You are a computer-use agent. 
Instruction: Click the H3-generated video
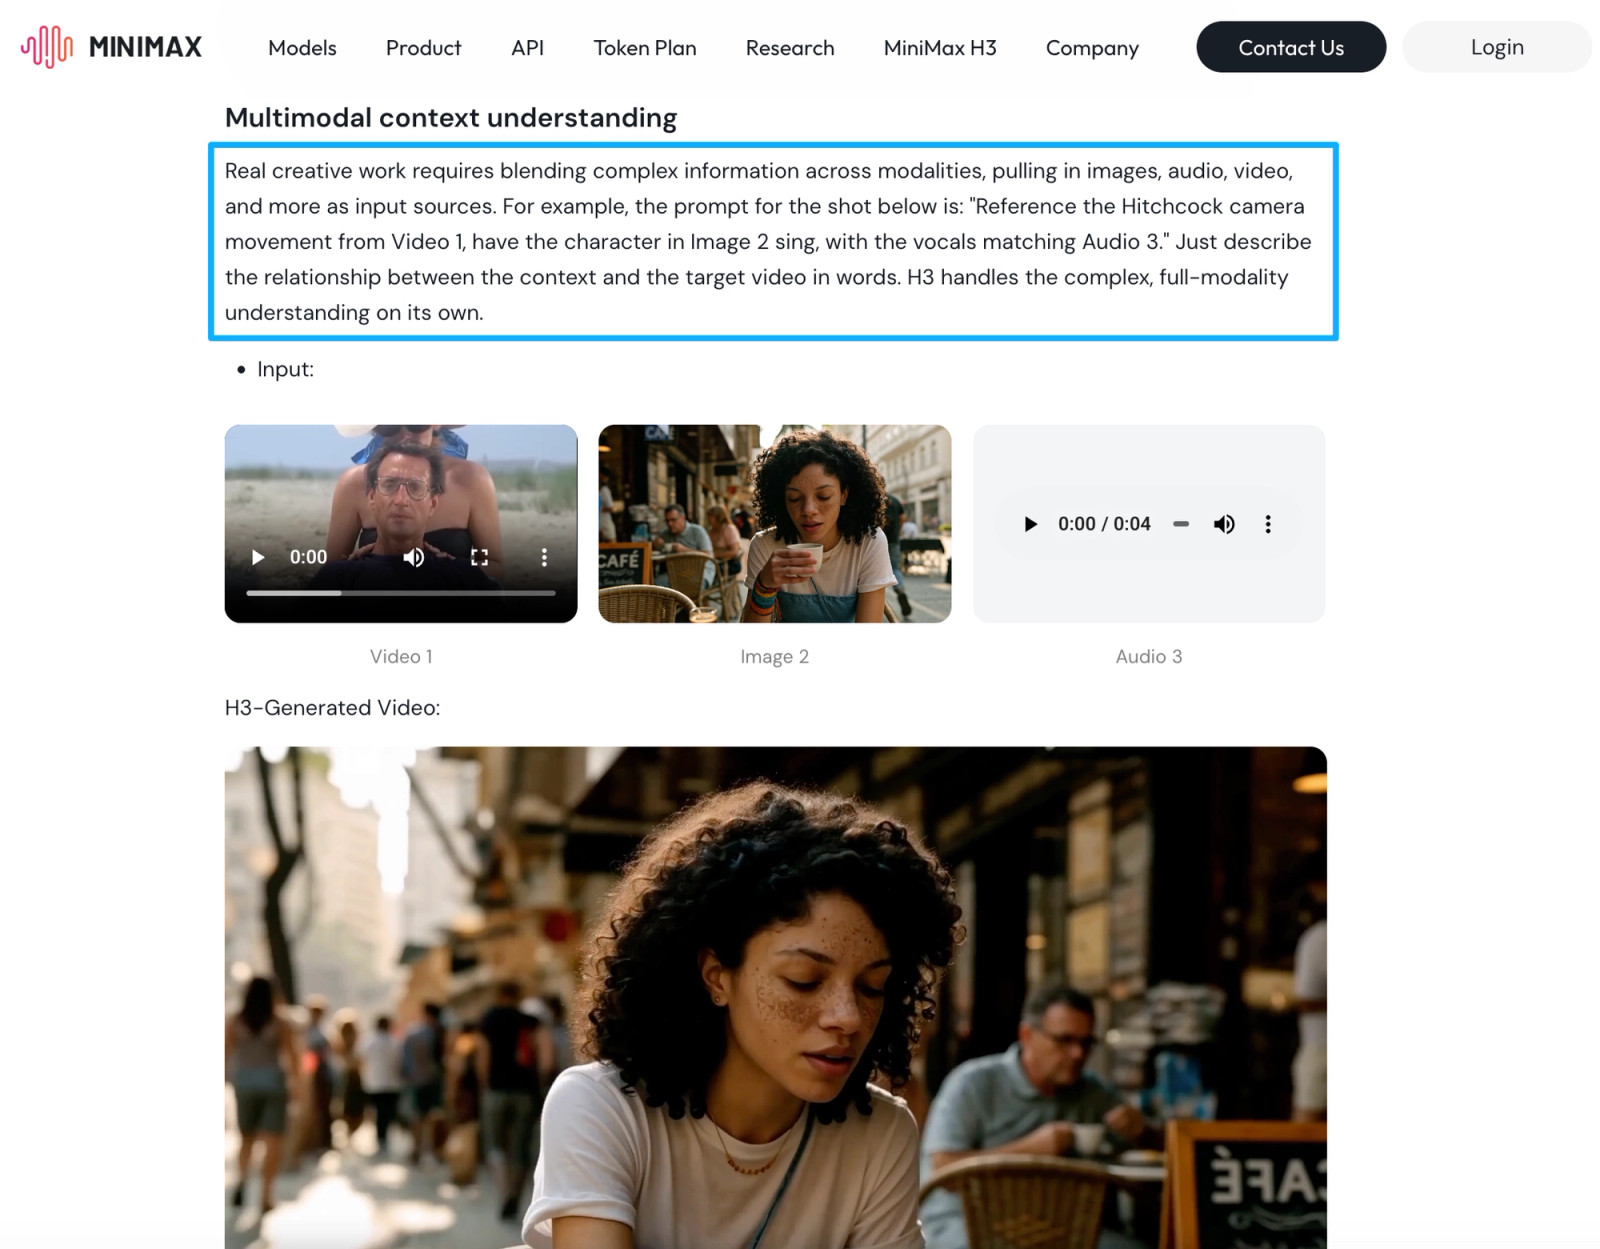click(x=775, y=997)
